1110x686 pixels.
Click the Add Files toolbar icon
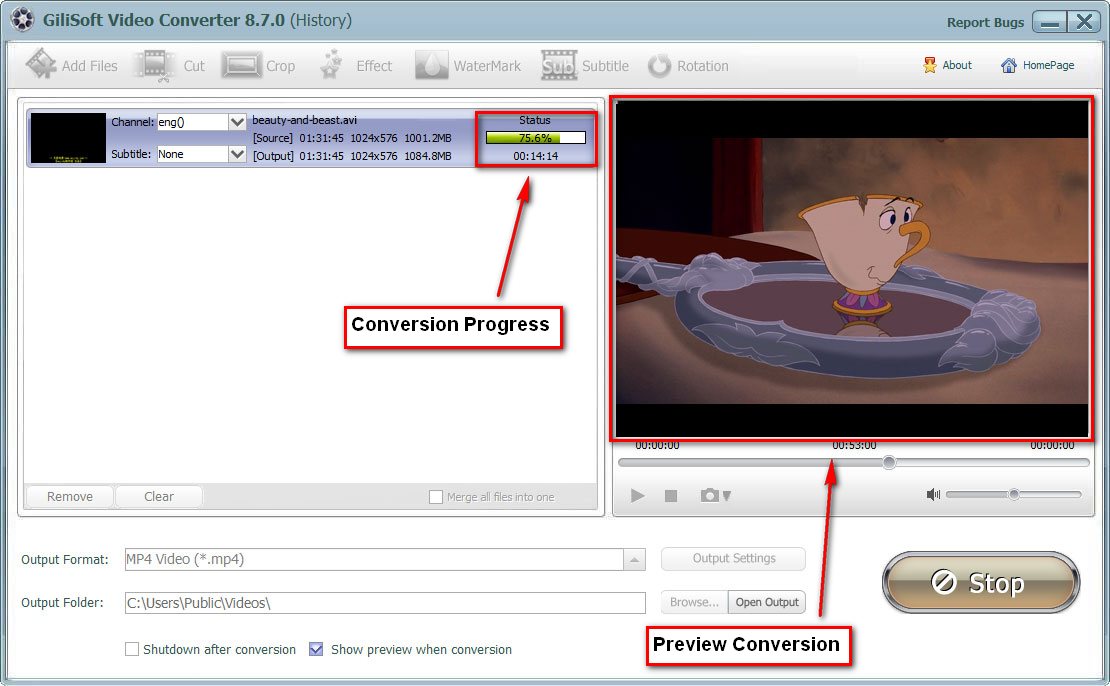[42, 64]
